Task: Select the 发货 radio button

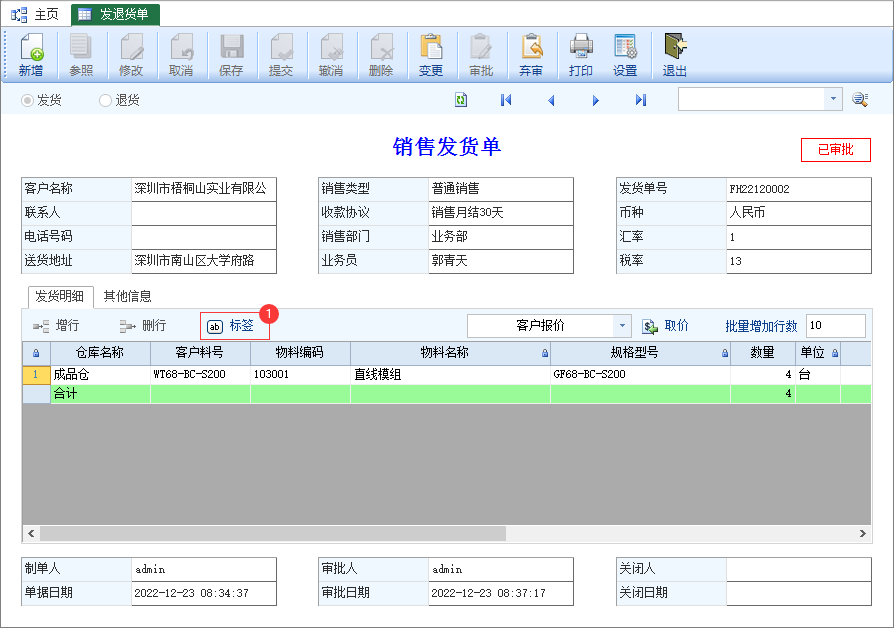Action: [27, 100]
